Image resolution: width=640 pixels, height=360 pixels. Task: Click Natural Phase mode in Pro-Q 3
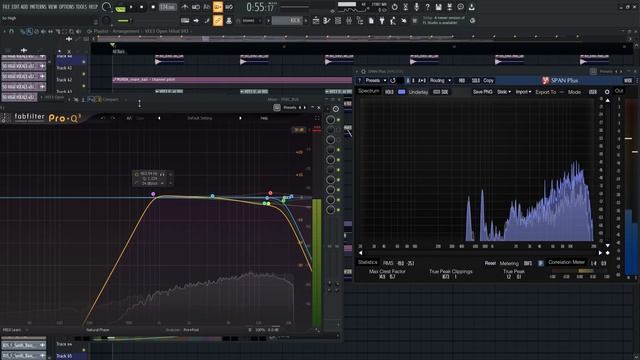[98, 330]
